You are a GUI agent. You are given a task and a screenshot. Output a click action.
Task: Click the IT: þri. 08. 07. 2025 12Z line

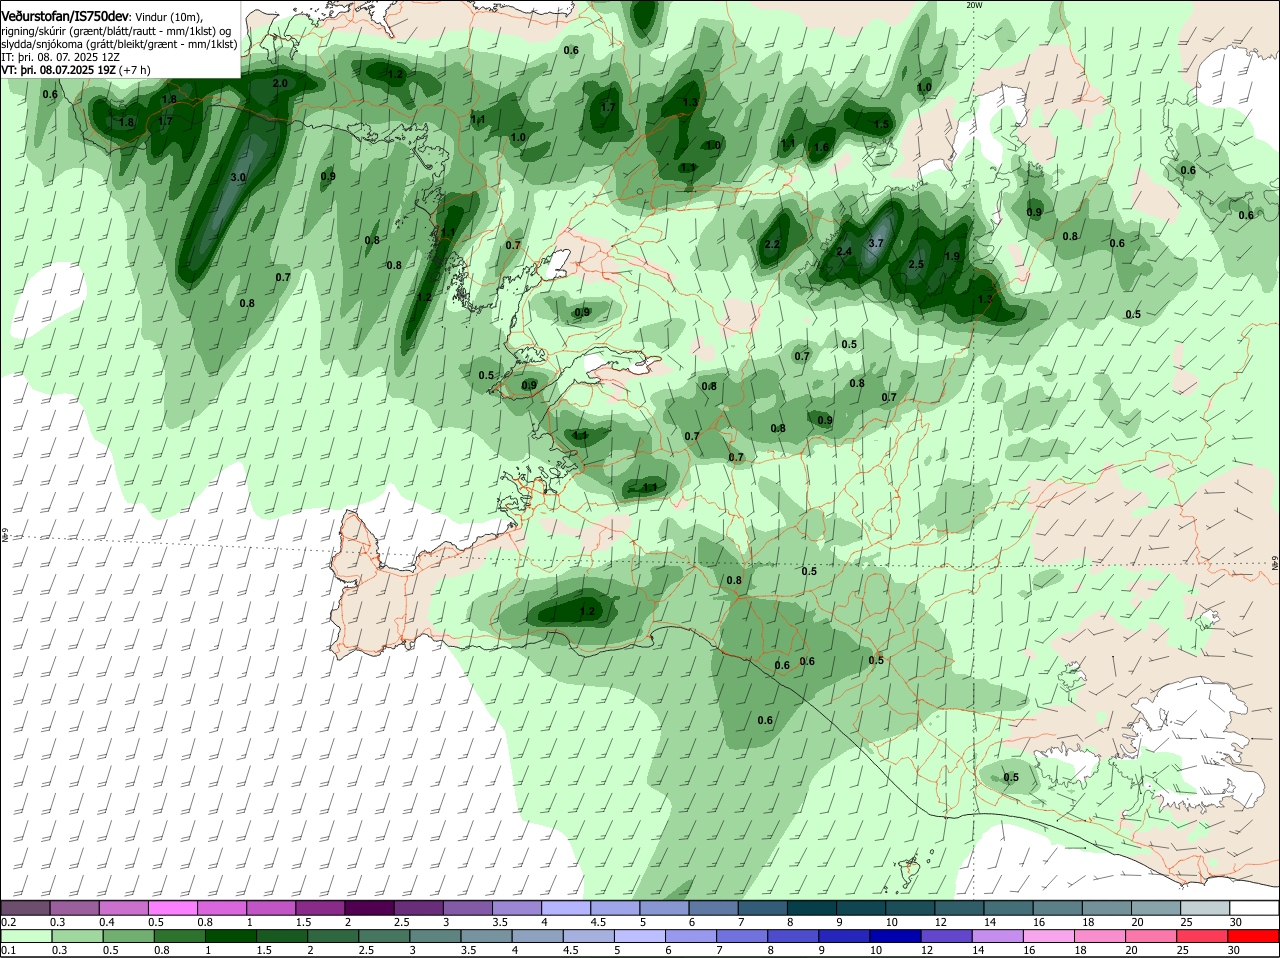(60, 57)
